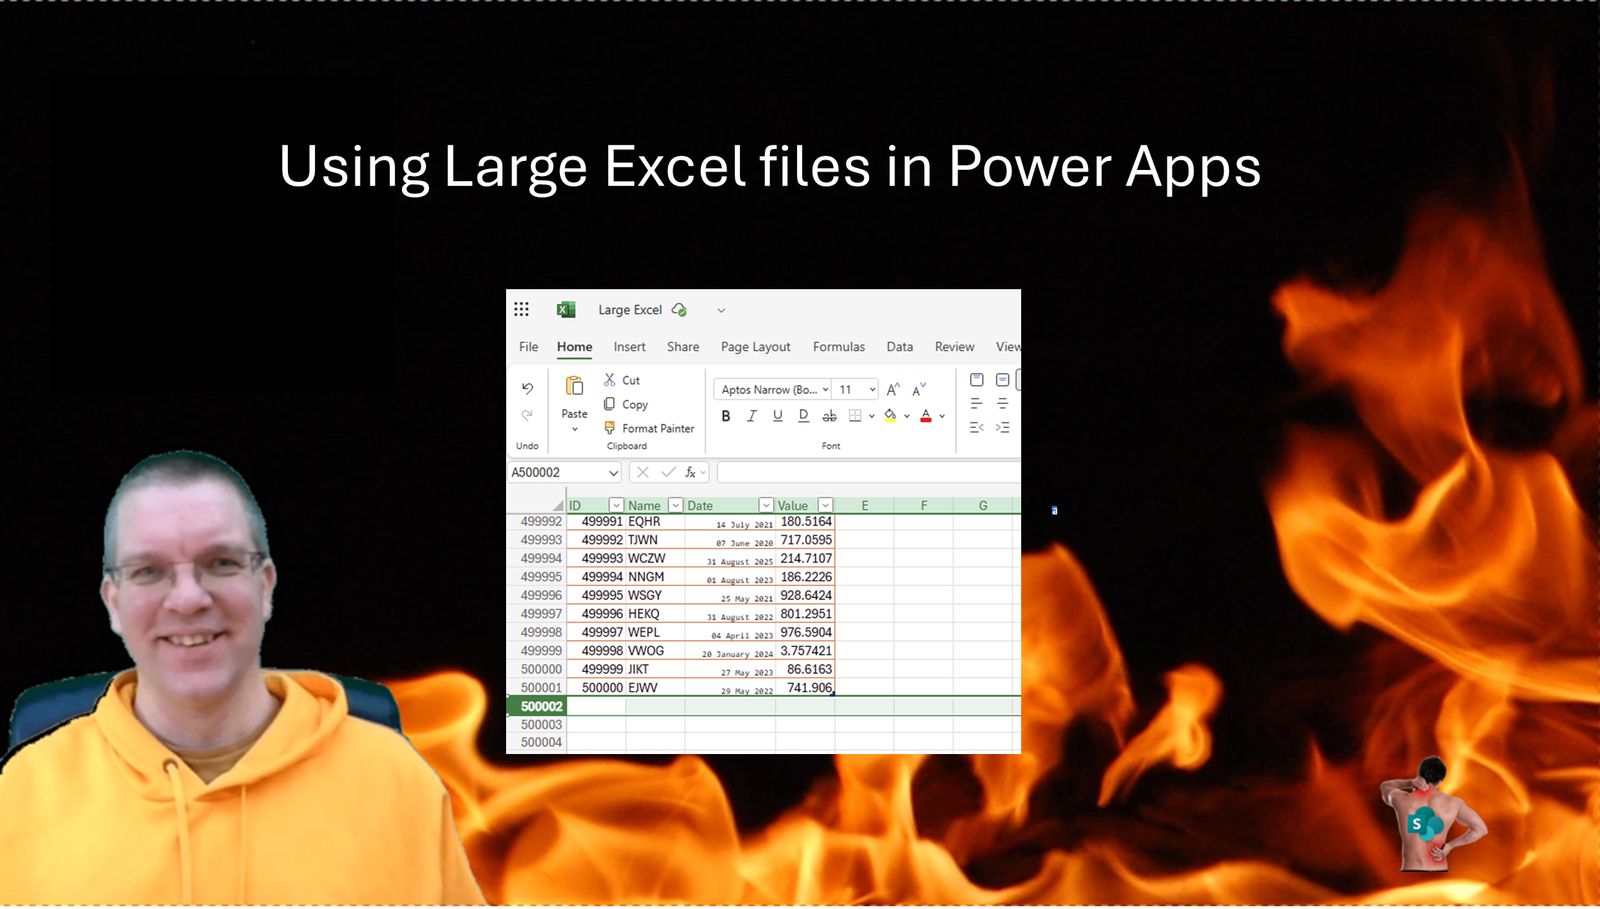Open the Borders dropdown arrow
The width and height of the screenshot is (1600, 909).
(871, 417)
